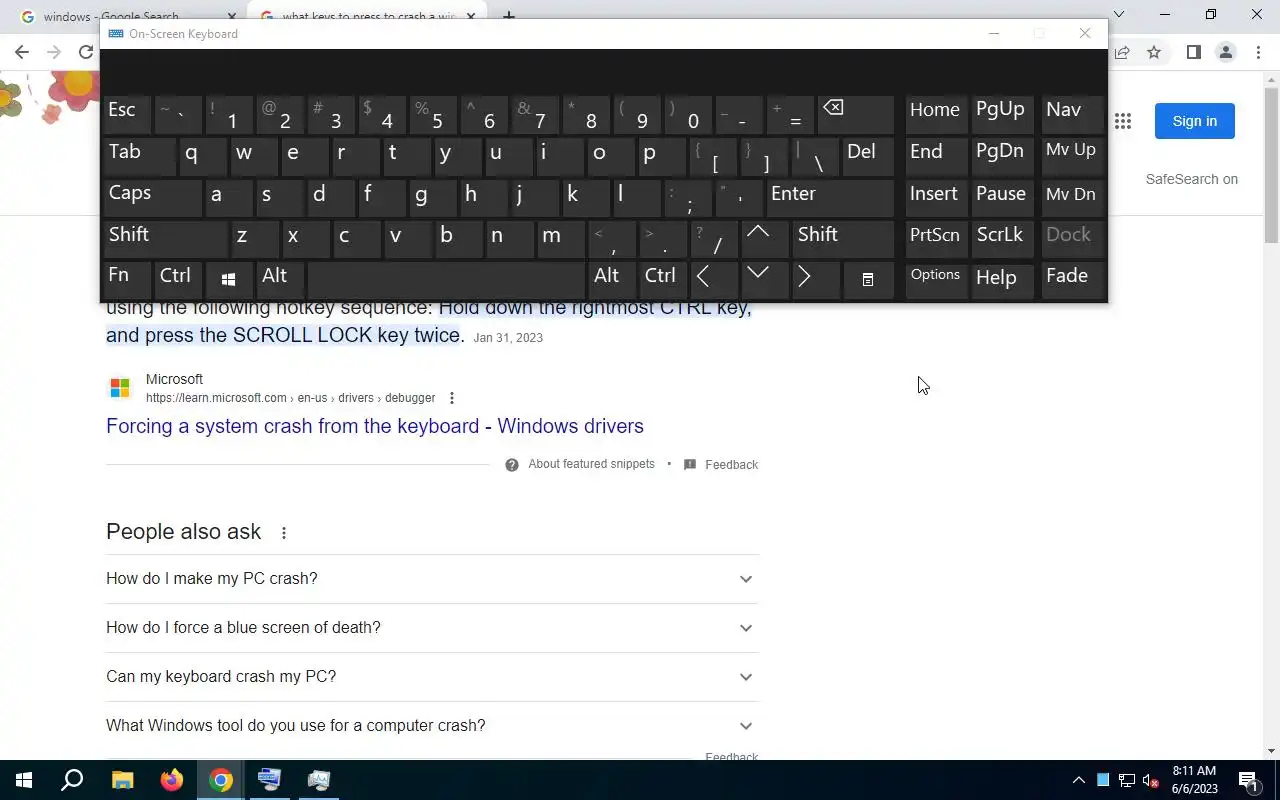Open Chrome three-dot menu

(x=1259, y=52)
